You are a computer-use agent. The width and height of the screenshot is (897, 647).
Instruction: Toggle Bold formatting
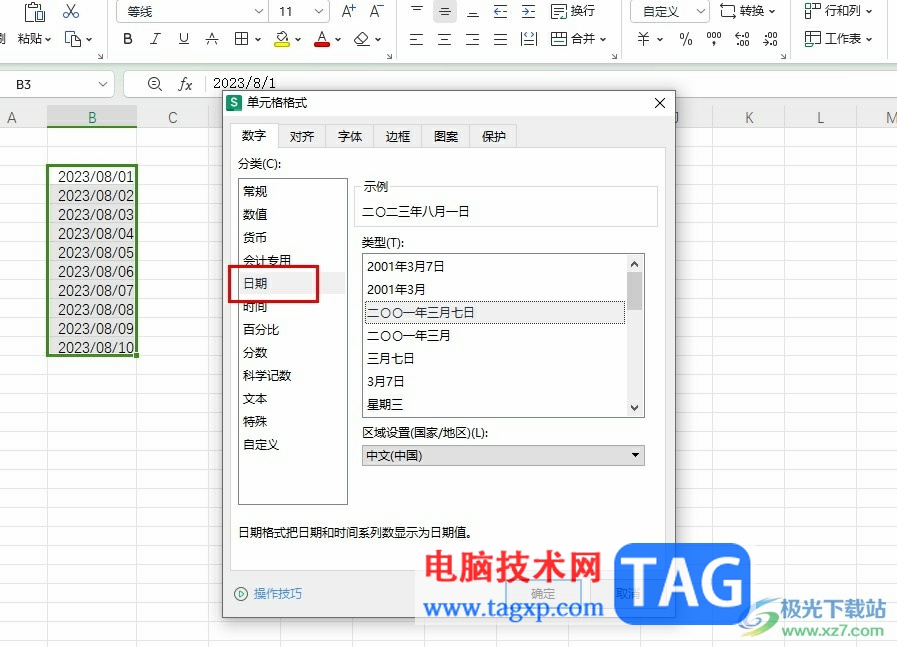(x=128, y=39)
